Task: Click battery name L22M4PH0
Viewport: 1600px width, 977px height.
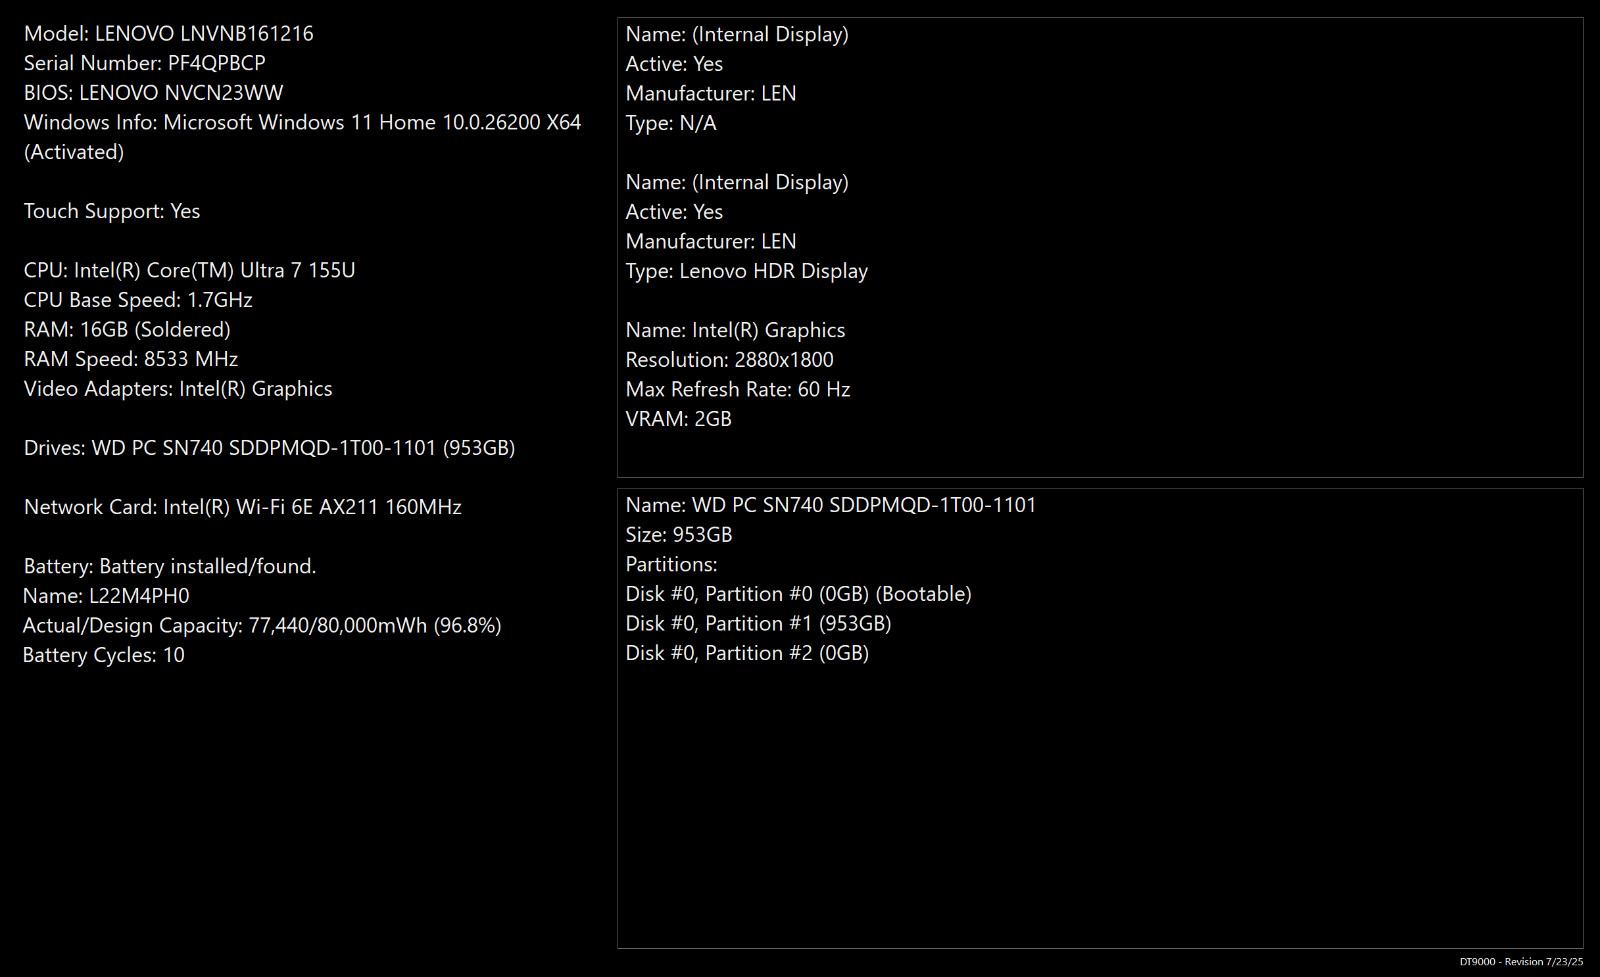Action: [x=106, y=596]
